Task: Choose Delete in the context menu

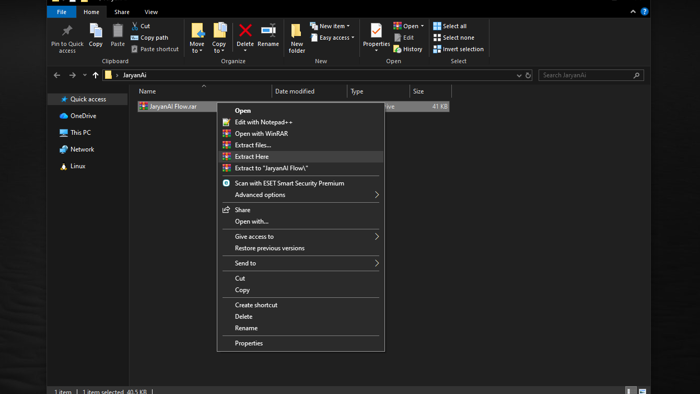Action: [x=301, y=316]
